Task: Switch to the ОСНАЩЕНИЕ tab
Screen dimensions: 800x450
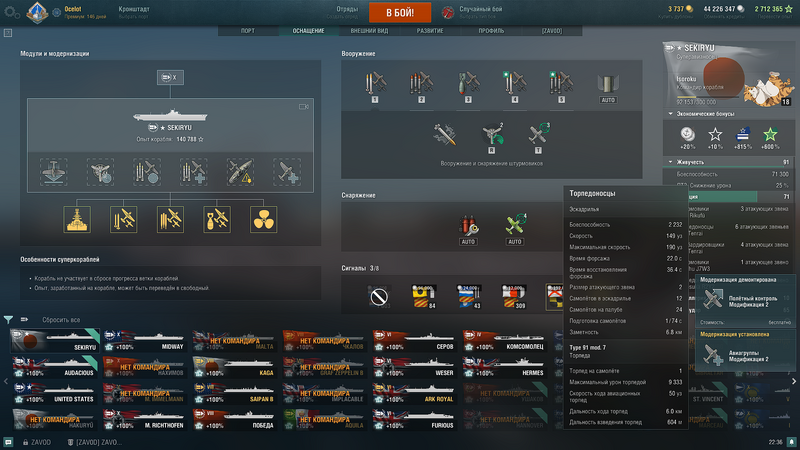Action: 308,31
